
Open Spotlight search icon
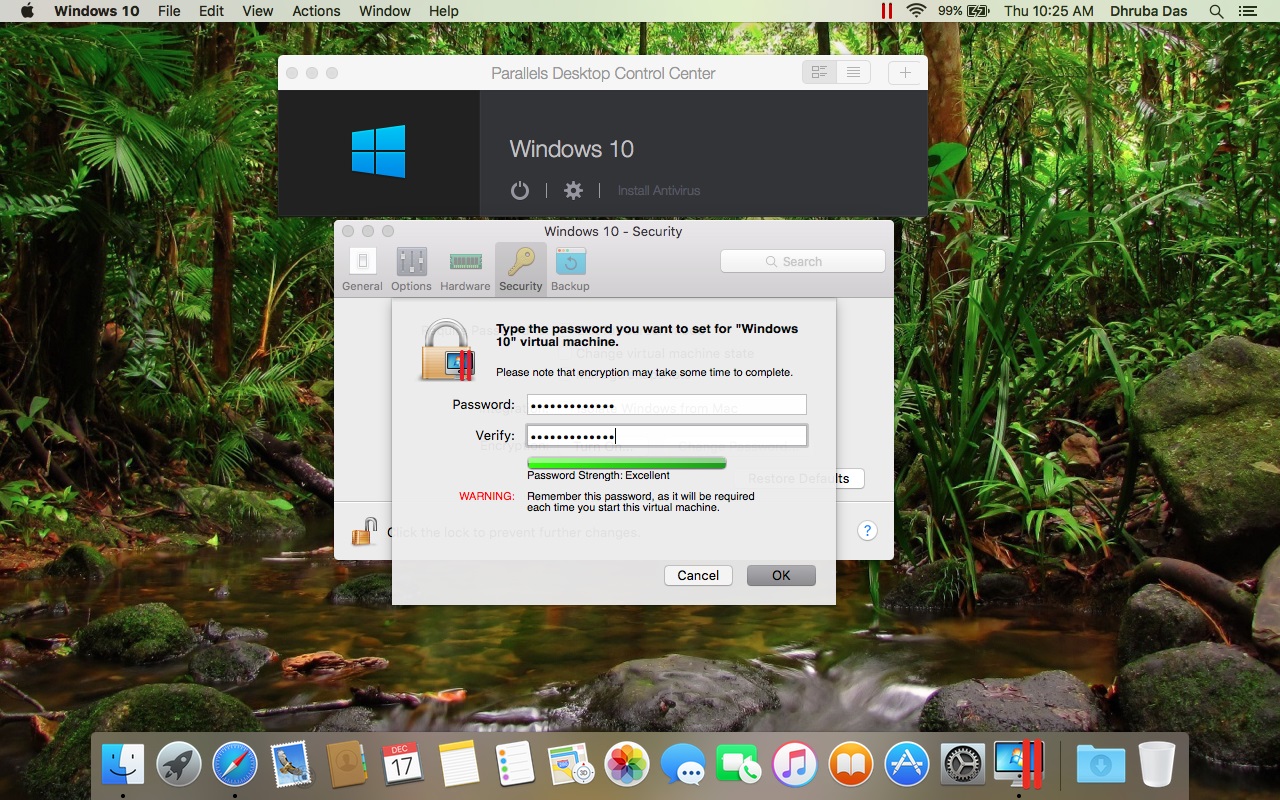point(1216,11)
